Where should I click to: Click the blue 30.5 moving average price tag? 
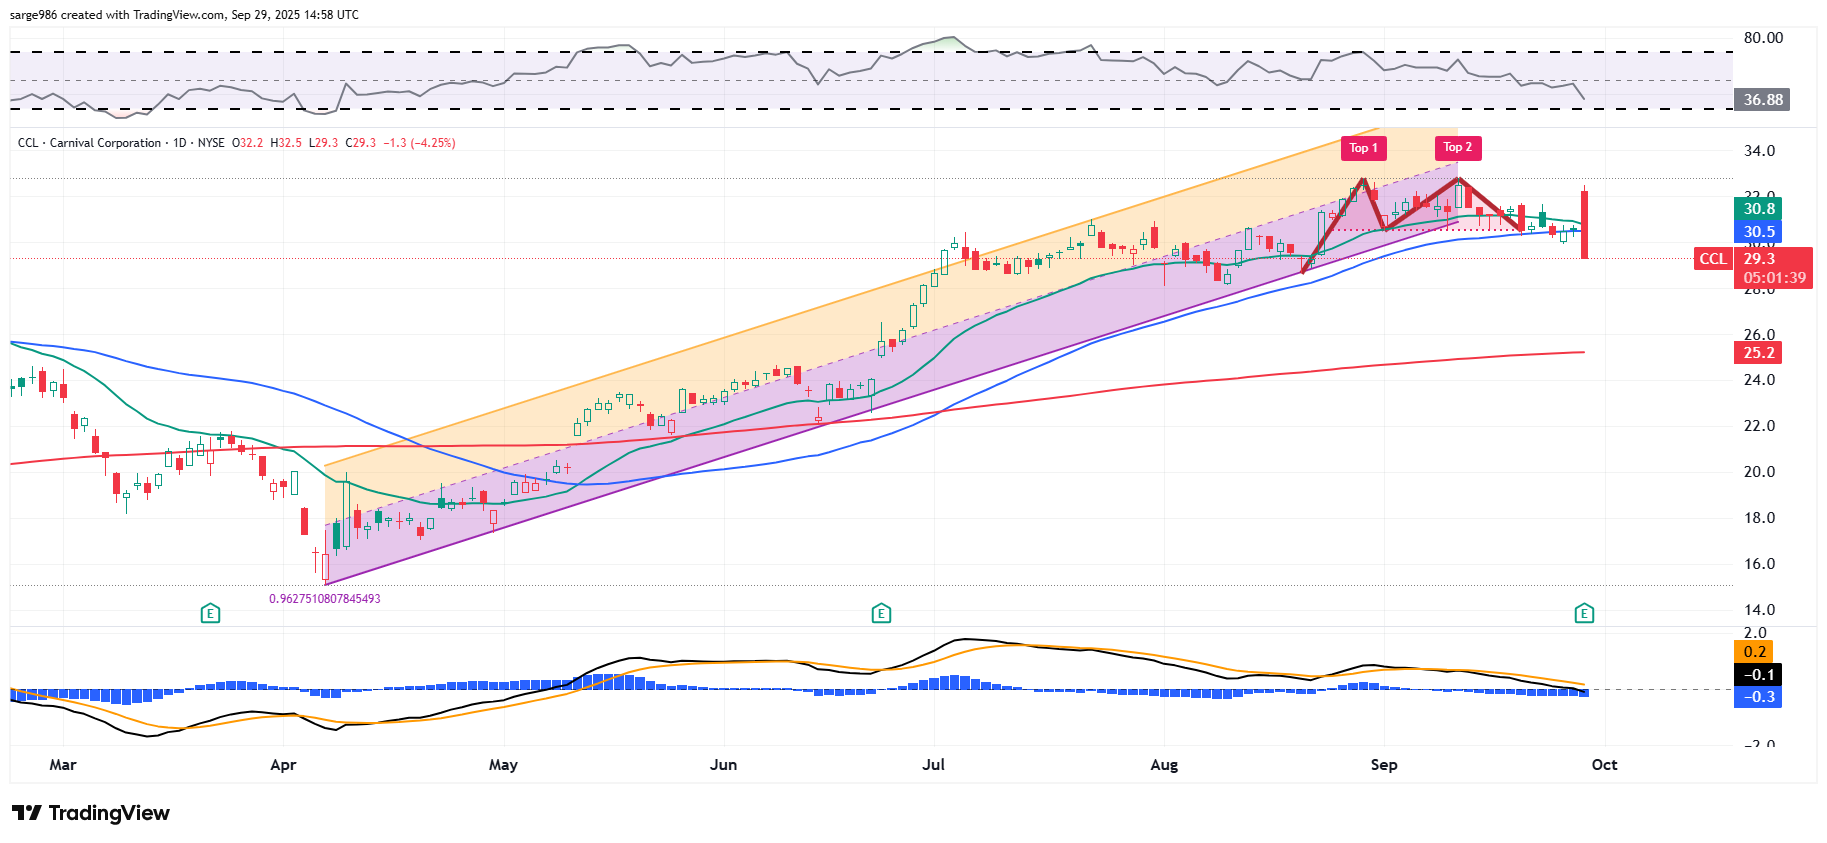pyautogui.click(x=1759, y=232)
